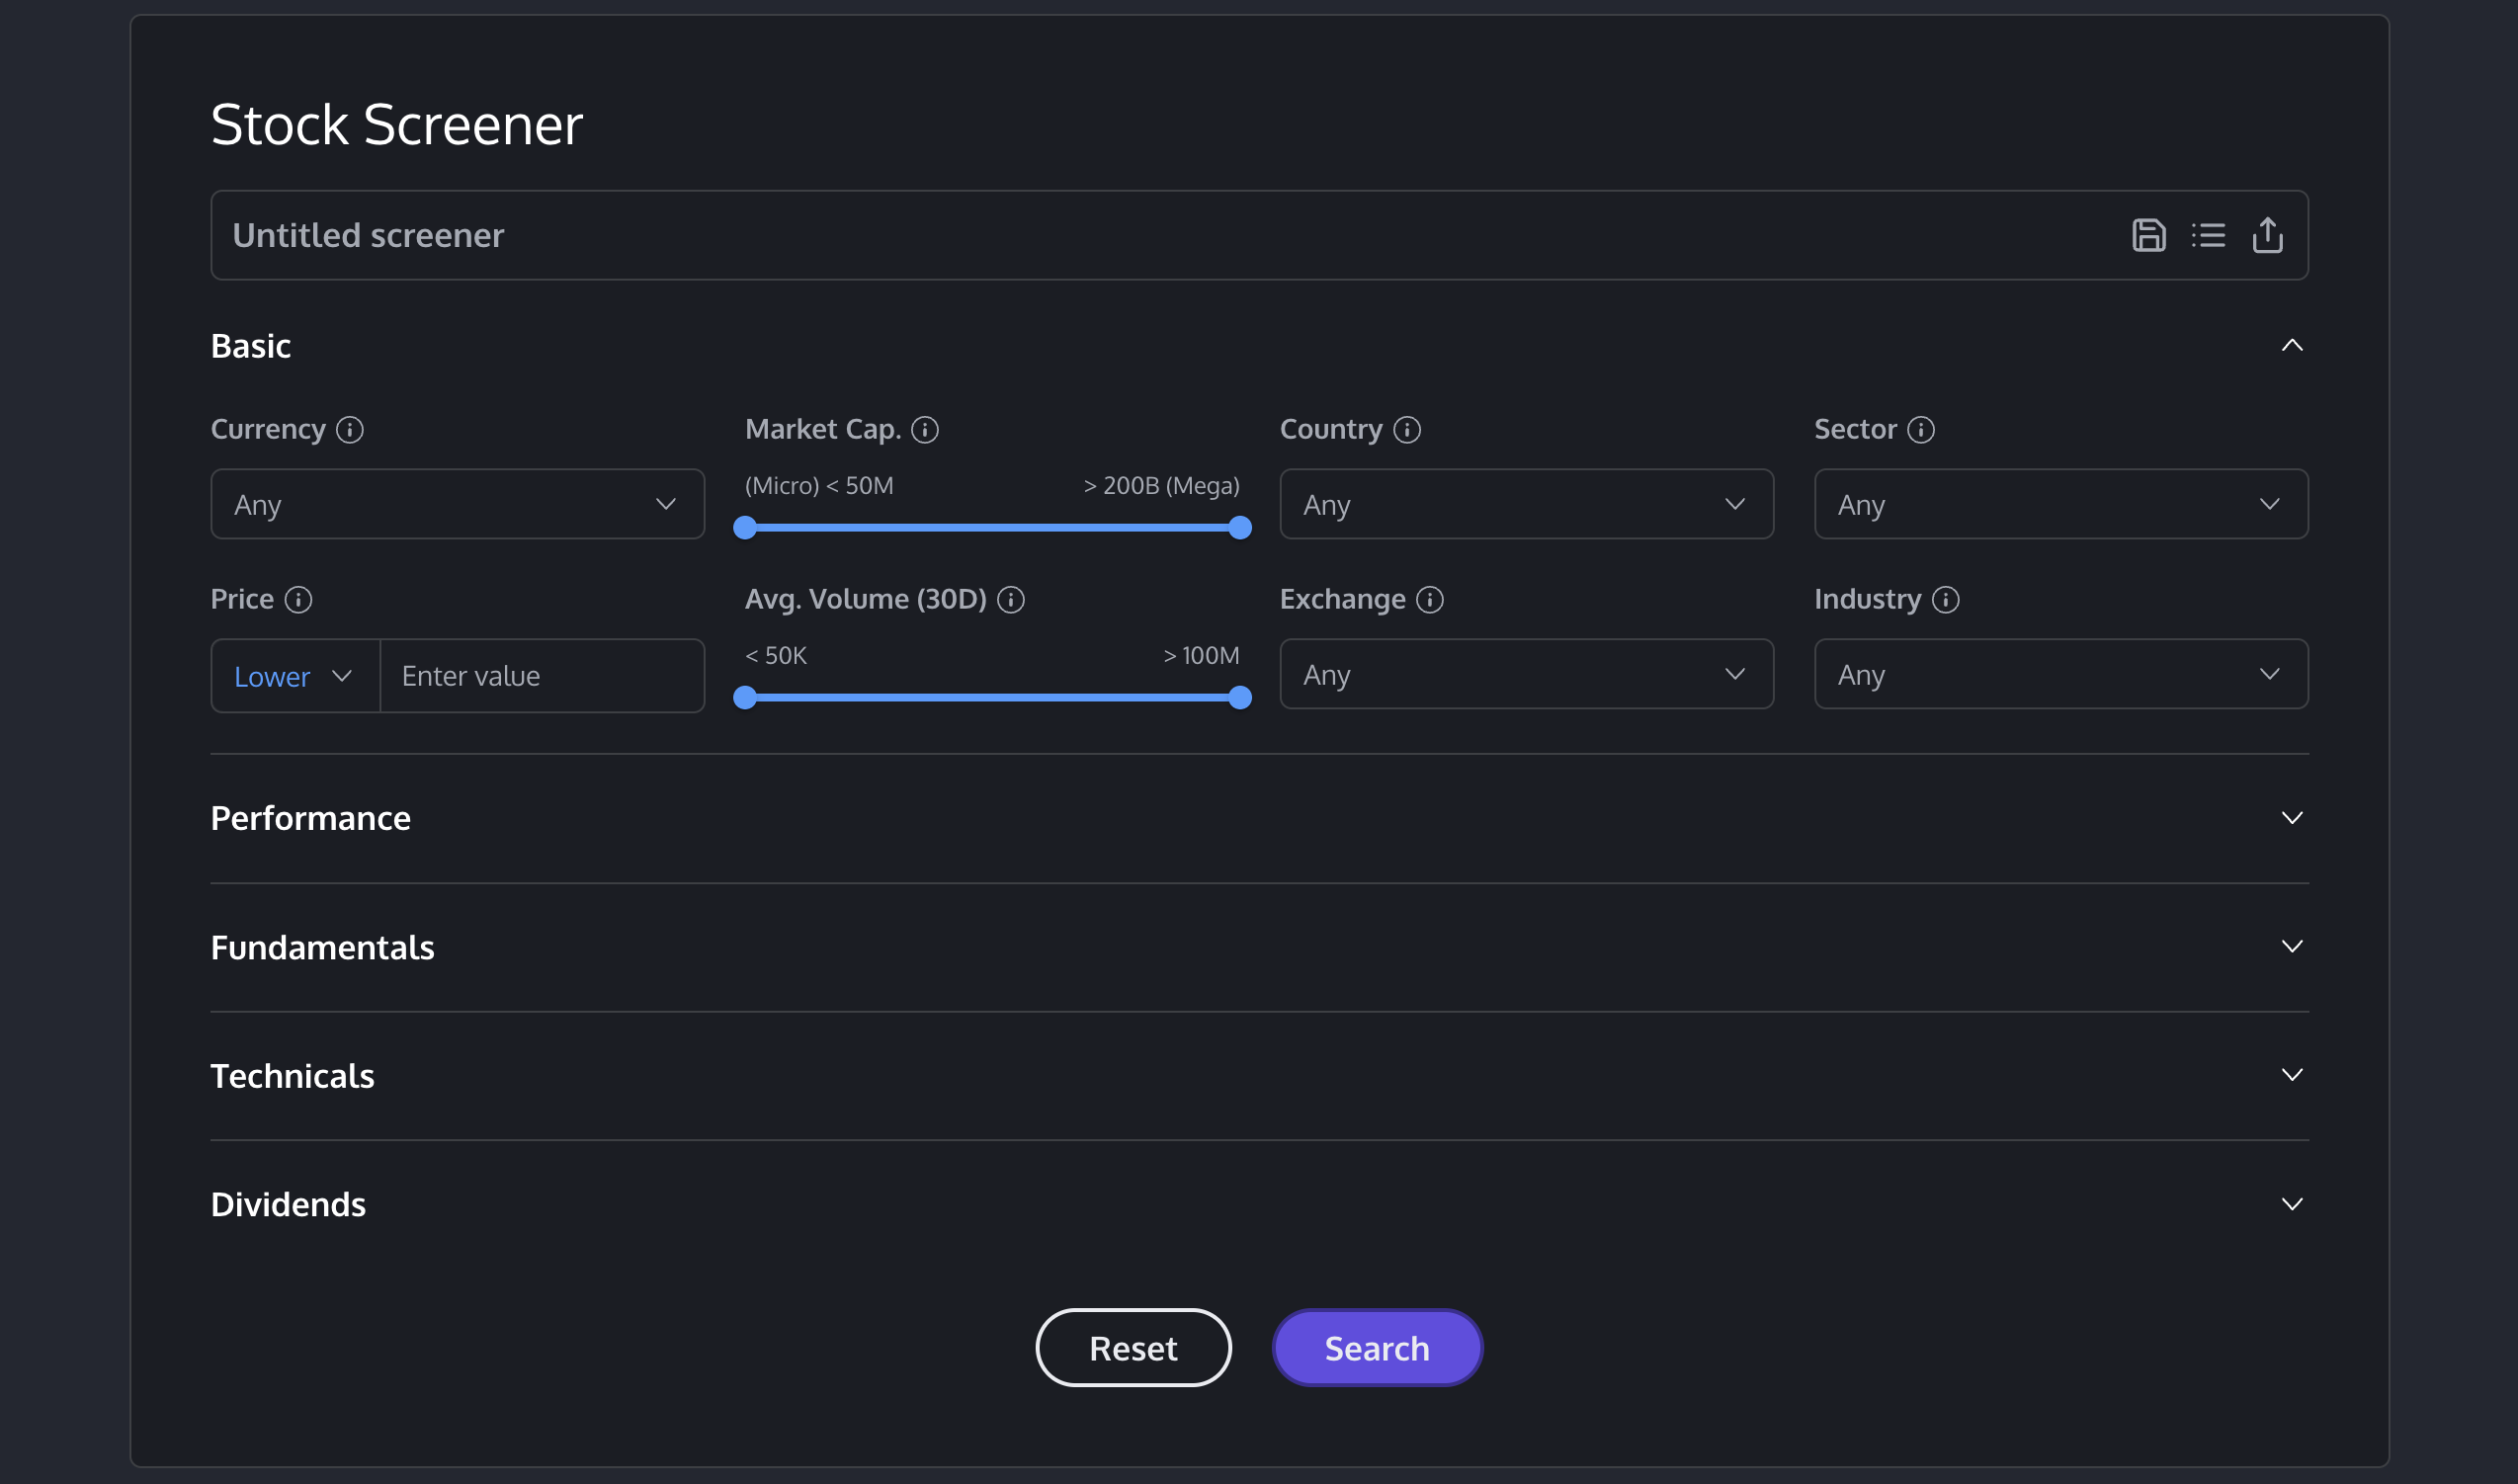Focus the Price Enter value field
Viewport: 2518px width, 1484px height.
point(542,676)
